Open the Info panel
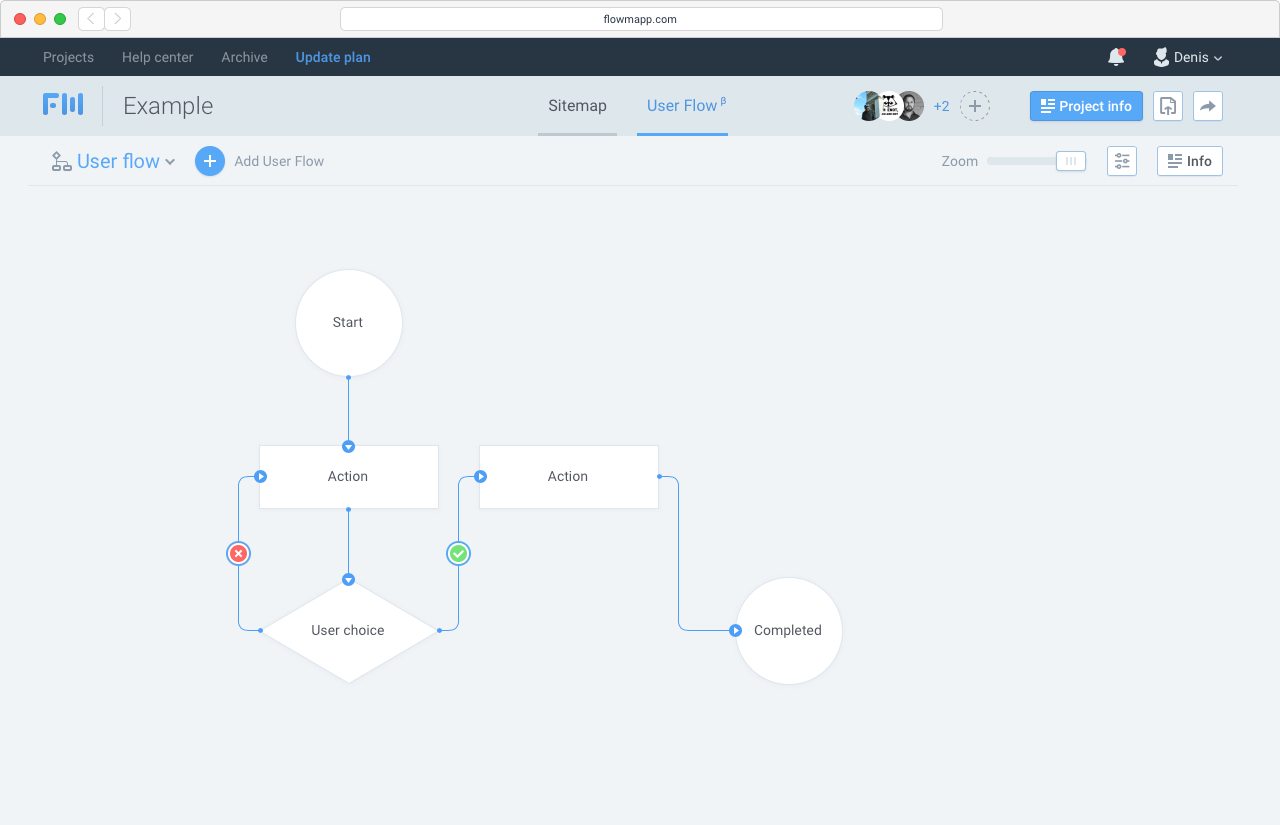 click(x=1189, y=160)
